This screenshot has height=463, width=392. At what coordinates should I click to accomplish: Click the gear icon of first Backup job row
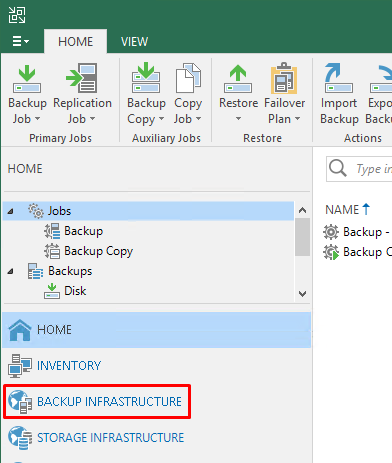tap(331, 232)
